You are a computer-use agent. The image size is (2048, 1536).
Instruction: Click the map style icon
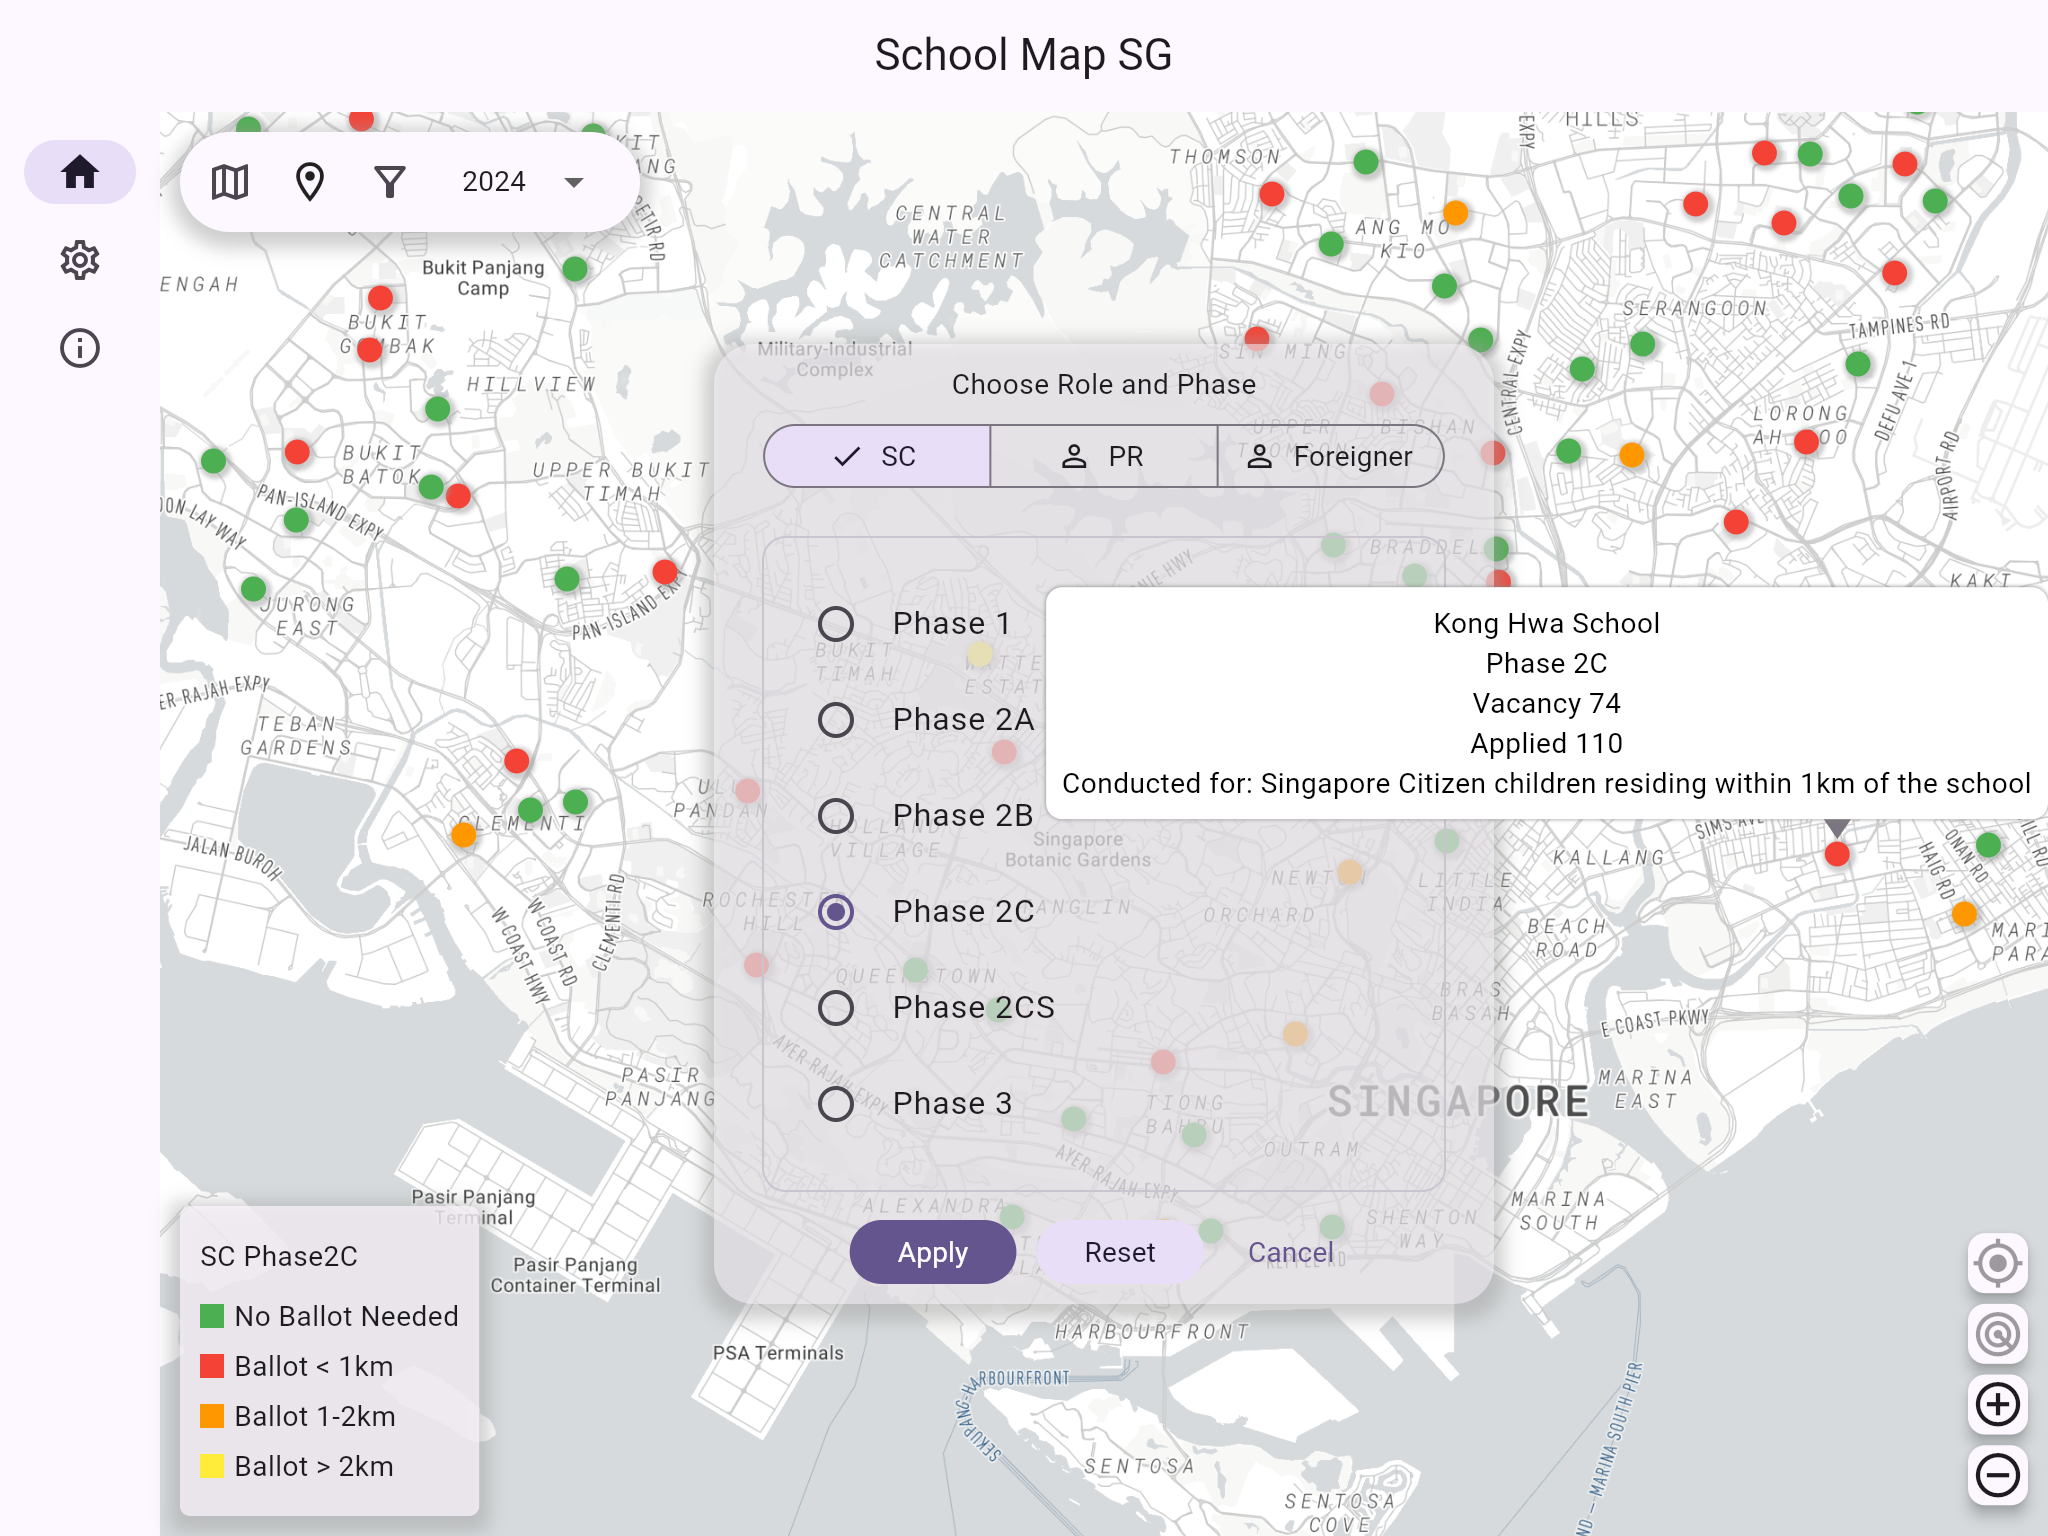230,182
